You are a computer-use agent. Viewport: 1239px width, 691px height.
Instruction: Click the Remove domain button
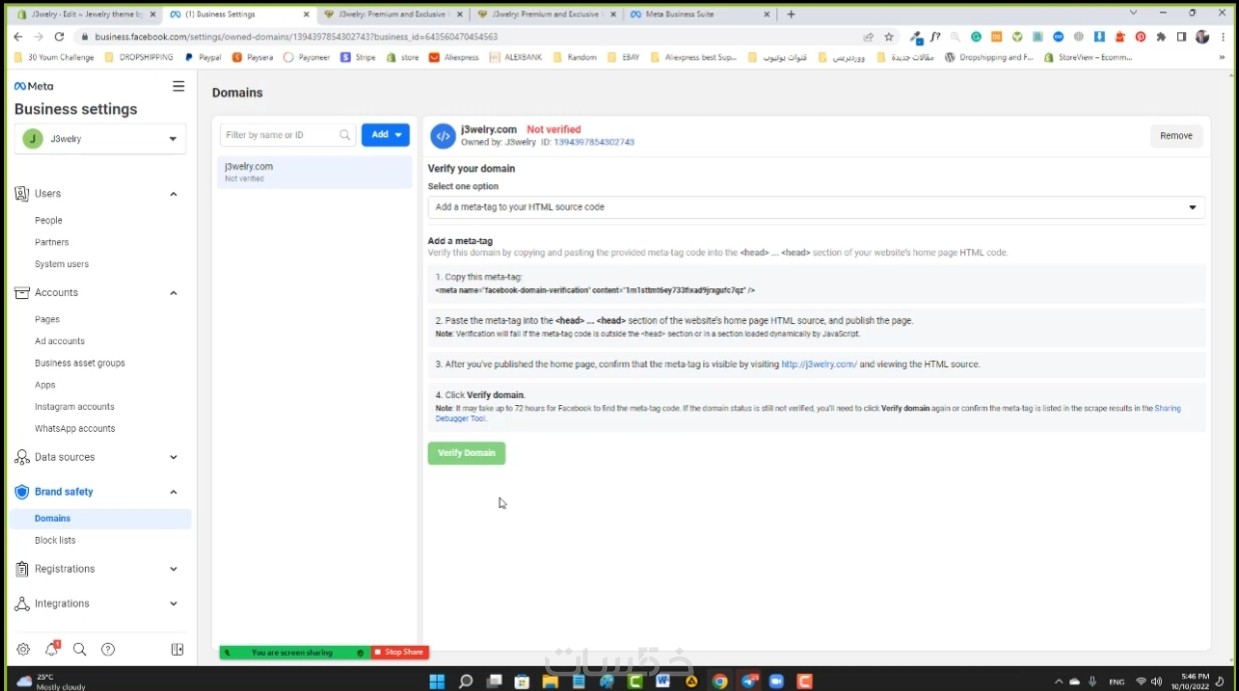(x=1176, y=136)
